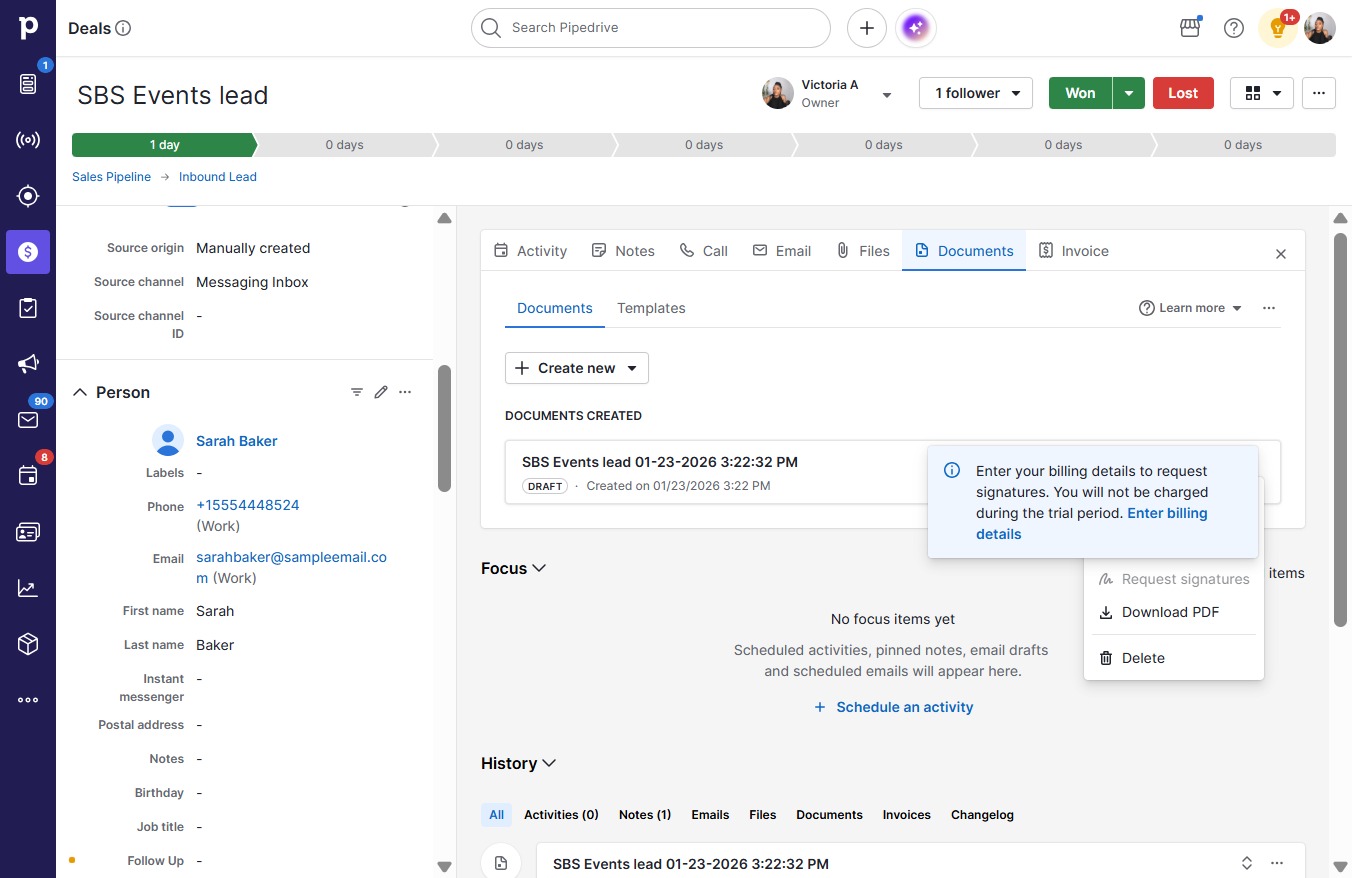
Task: Open the AI assistant sparkle icon
Action: pos(917,28)
